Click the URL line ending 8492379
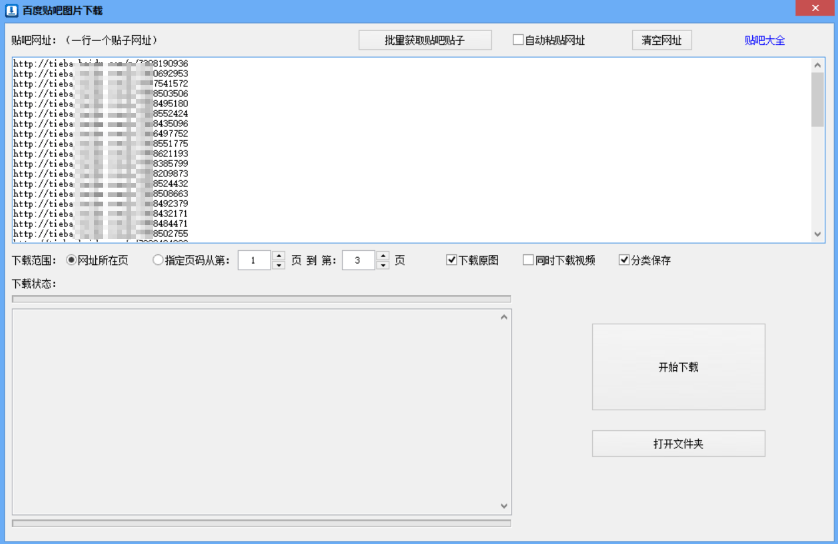The image size is (838, 544). click(x=100, y=204)
